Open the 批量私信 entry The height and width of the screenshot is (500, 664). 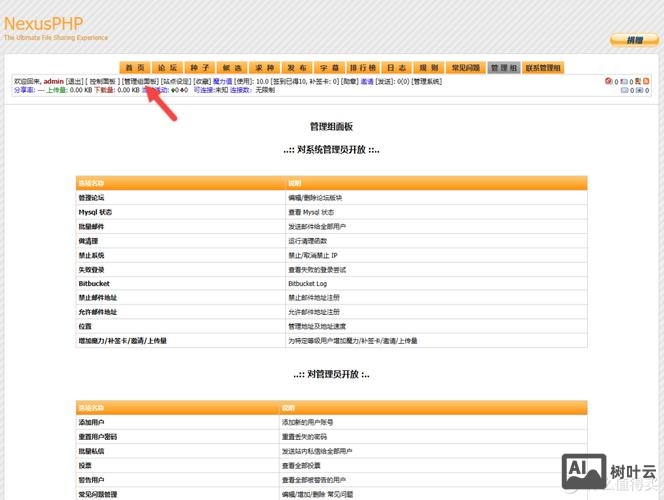point(91,451)
